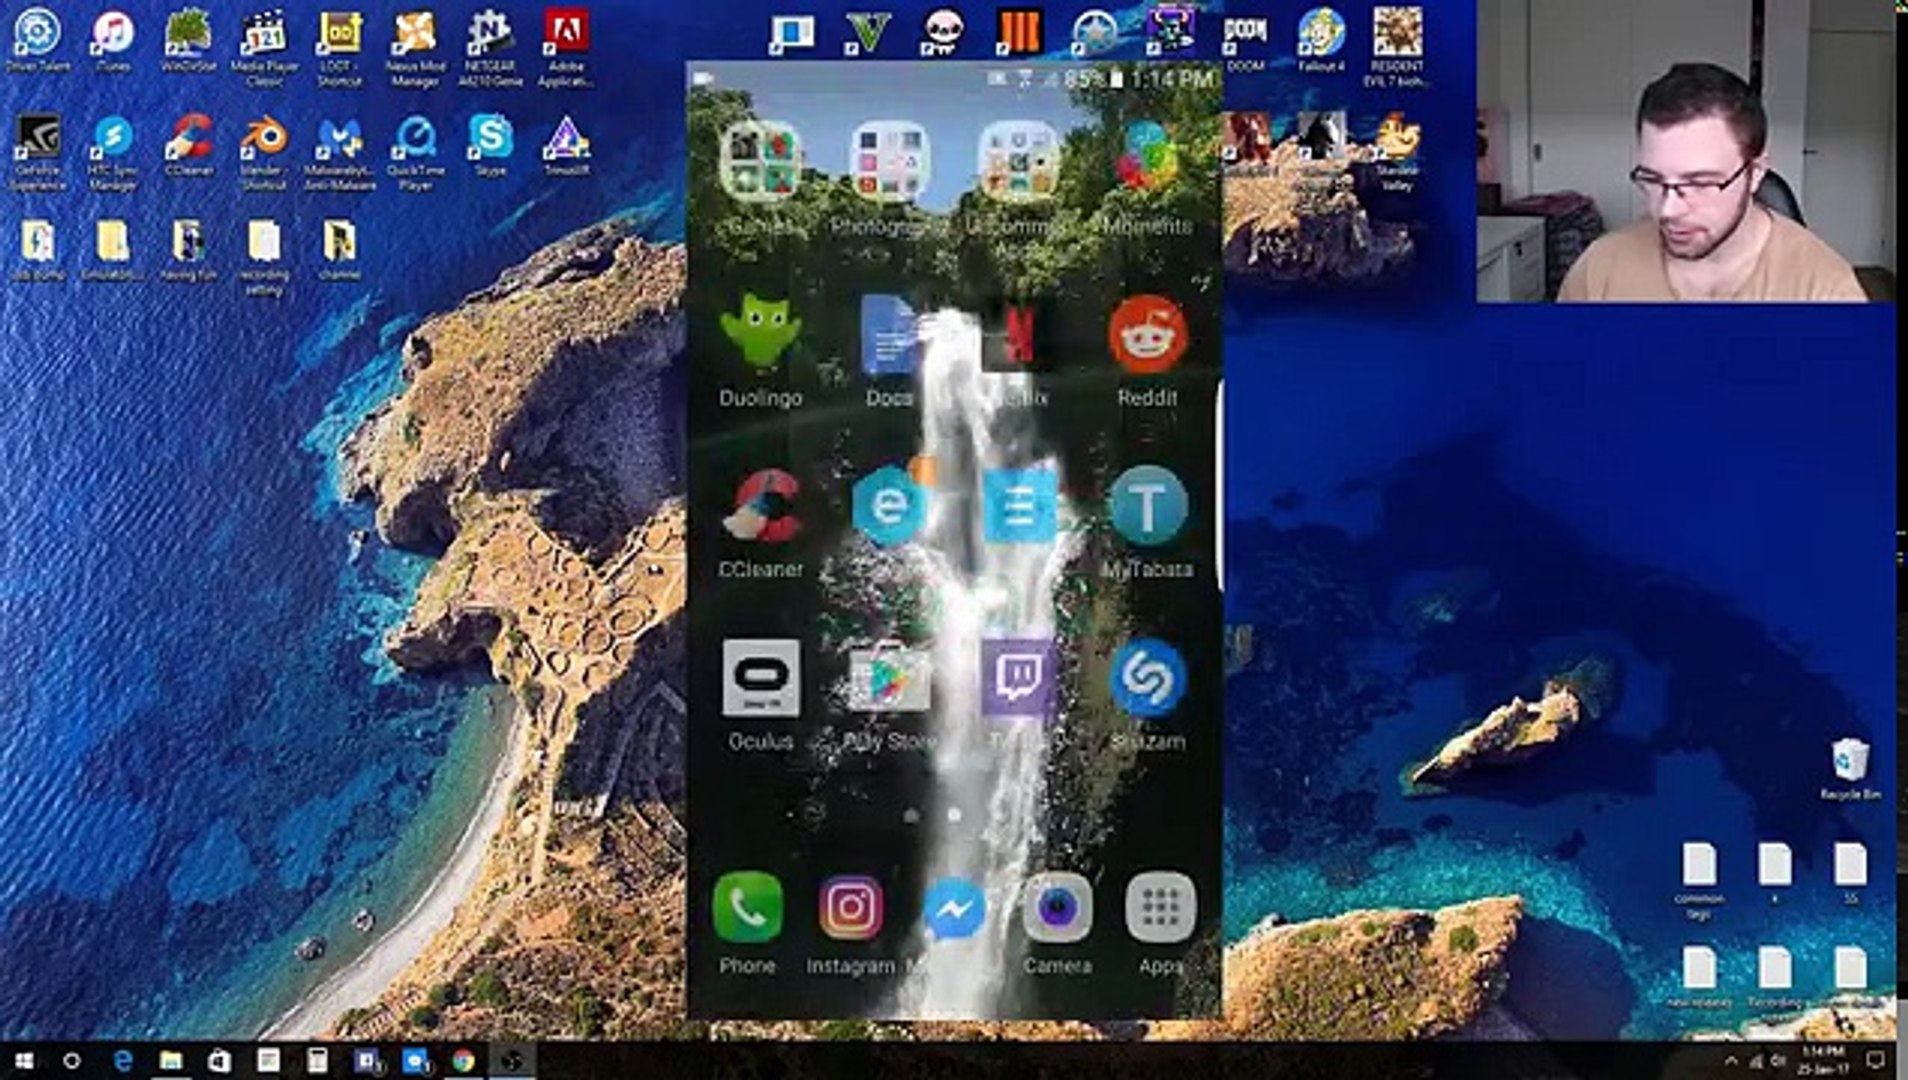Open the Calculator from the taskbar
The height and width of the screenshot is (1080, 1908).
pyautogui.click(x=316, y=1060)
